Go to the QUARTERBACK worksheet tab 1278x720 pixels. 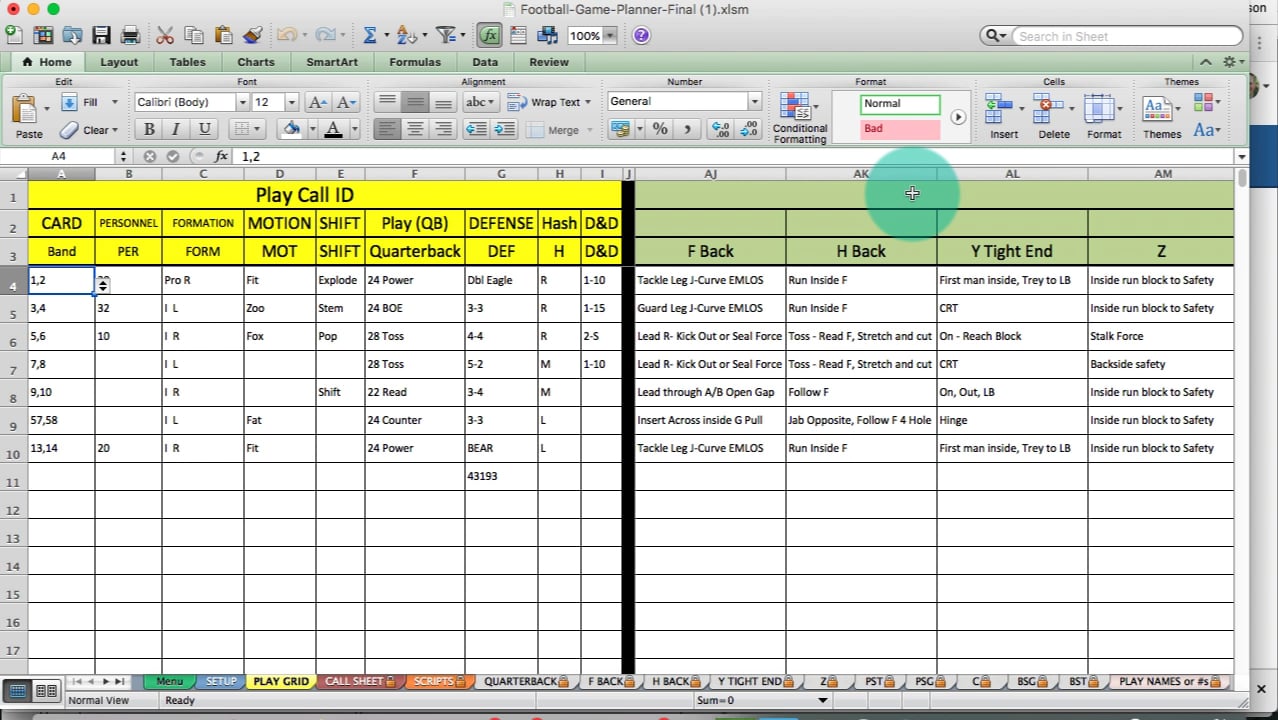coord(526,682)
